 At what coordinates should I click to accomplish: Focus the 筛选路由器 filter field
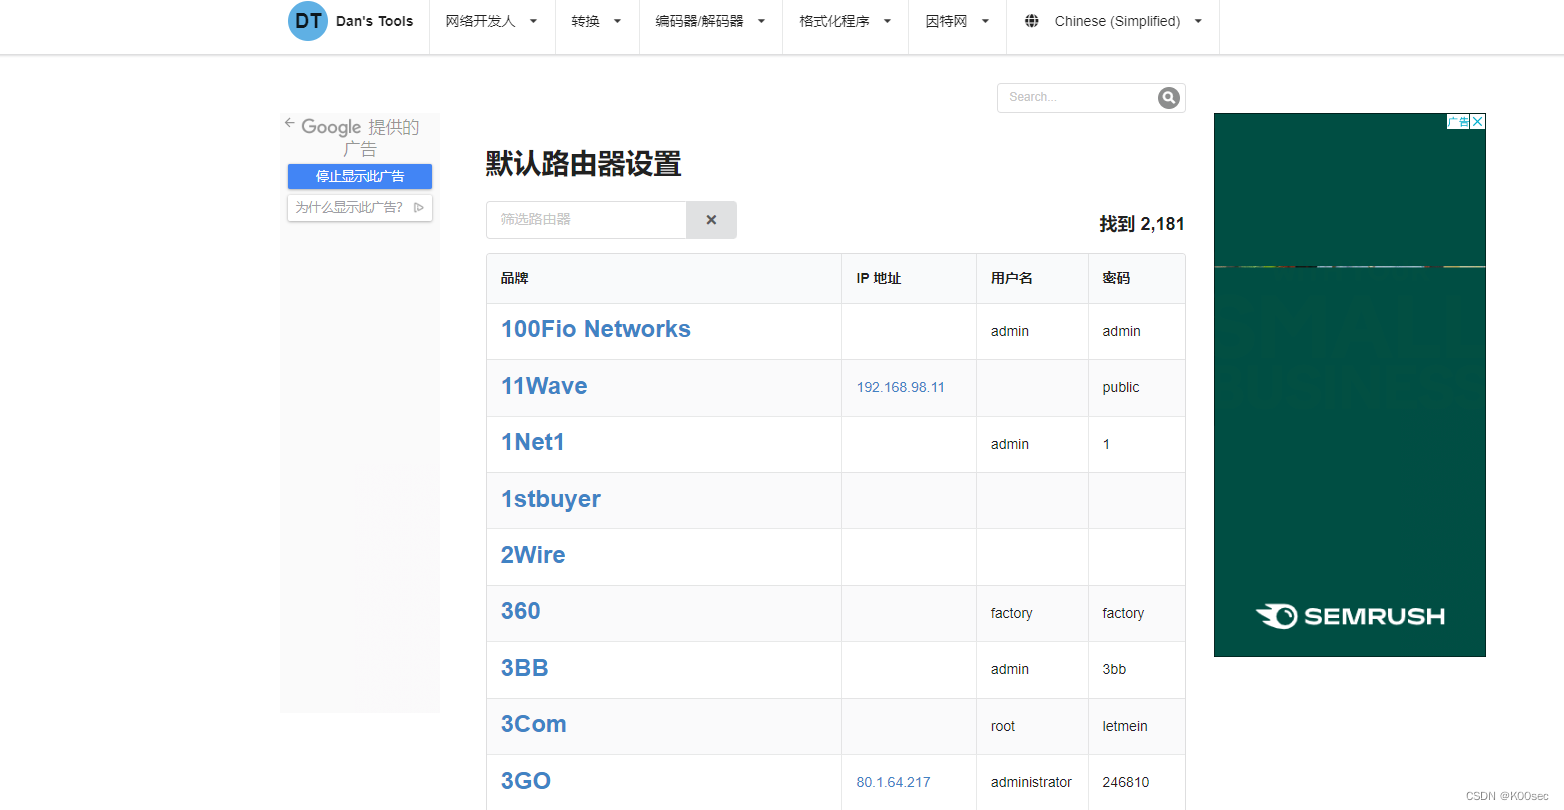tap(586, 220)
